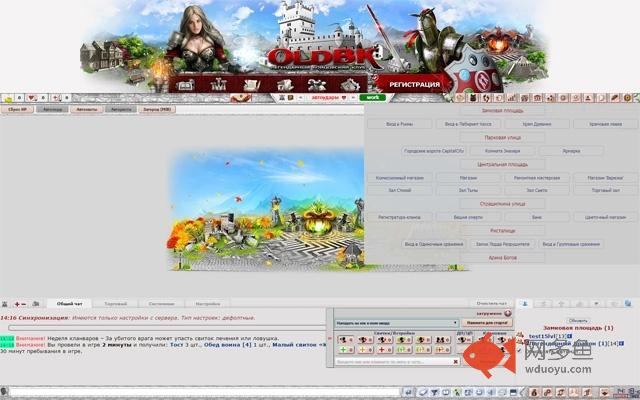Click the nickname input field in plugin panel

(395, 362)
